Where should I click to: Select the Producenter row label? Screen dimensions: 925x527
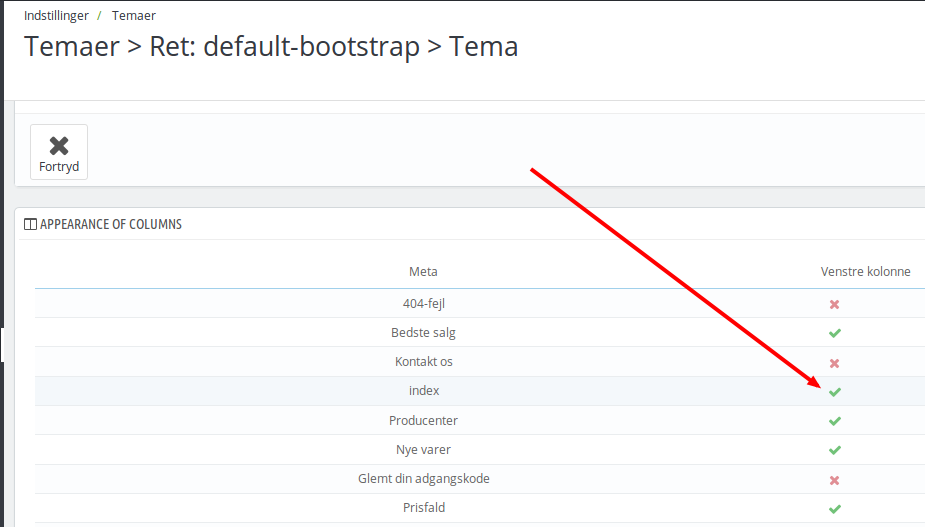[x=423, y=421]
